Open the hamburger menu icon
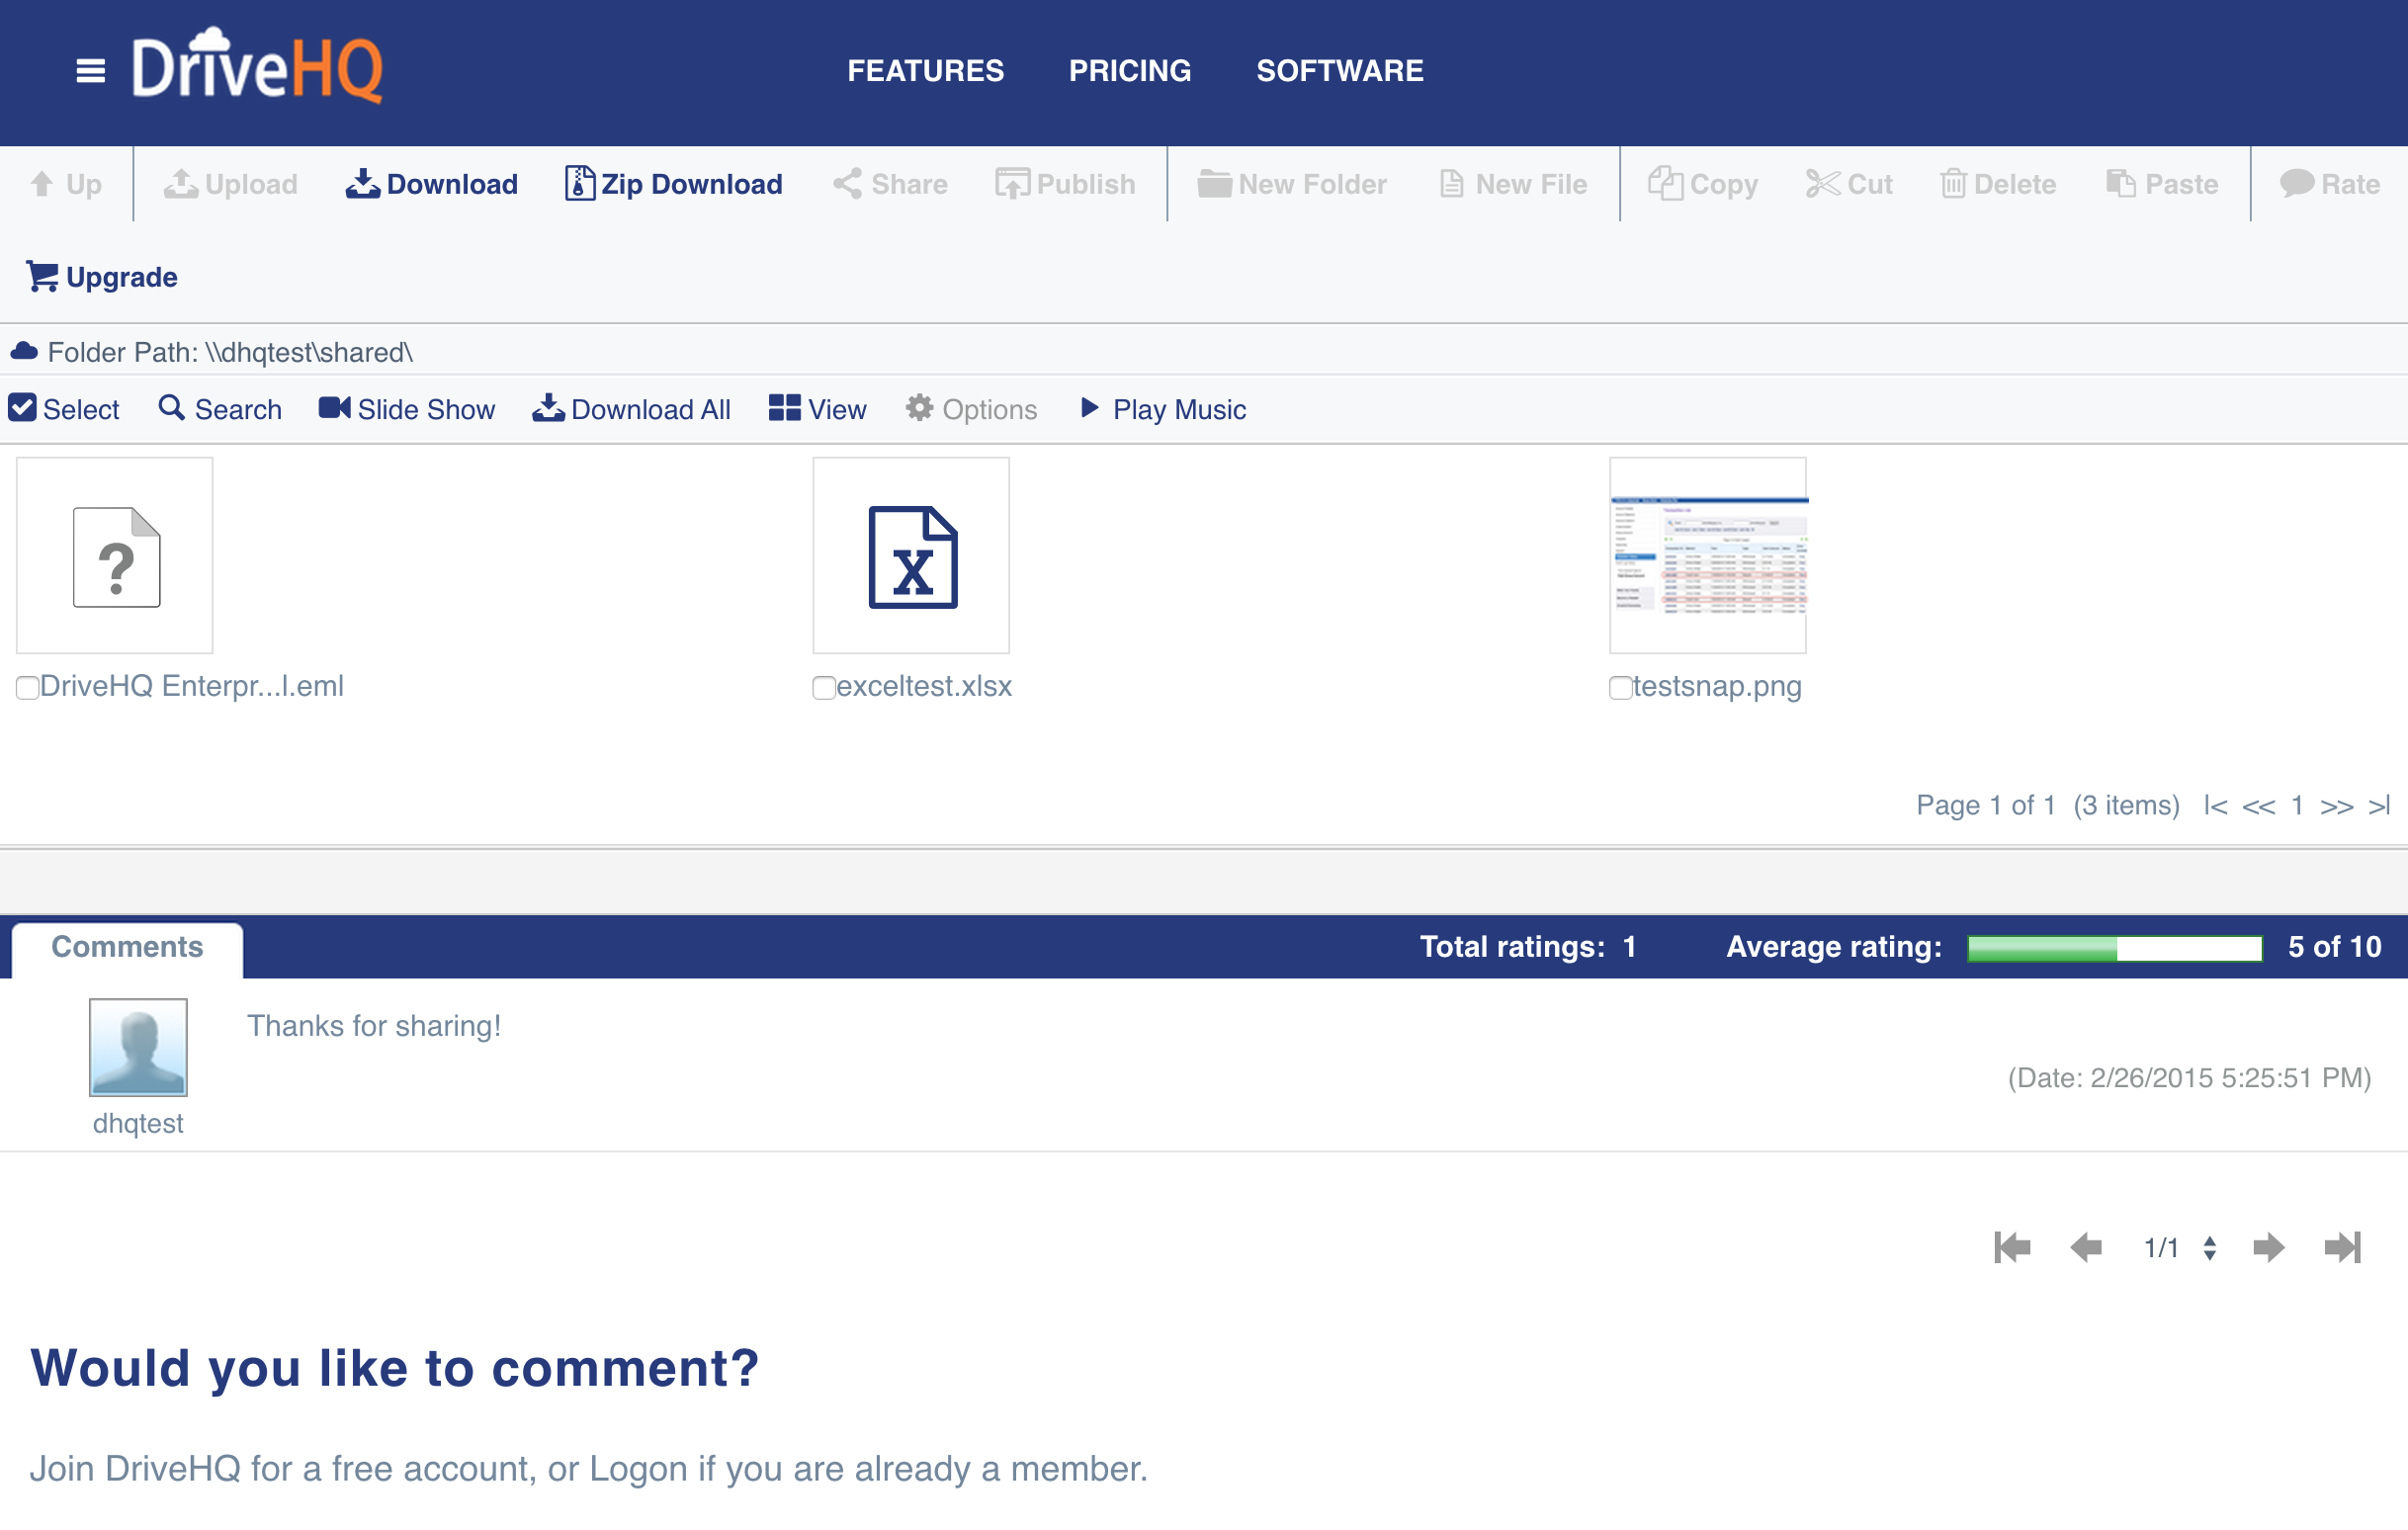The height and width of the screenshot is (1530, 2408). coord(90,71)
